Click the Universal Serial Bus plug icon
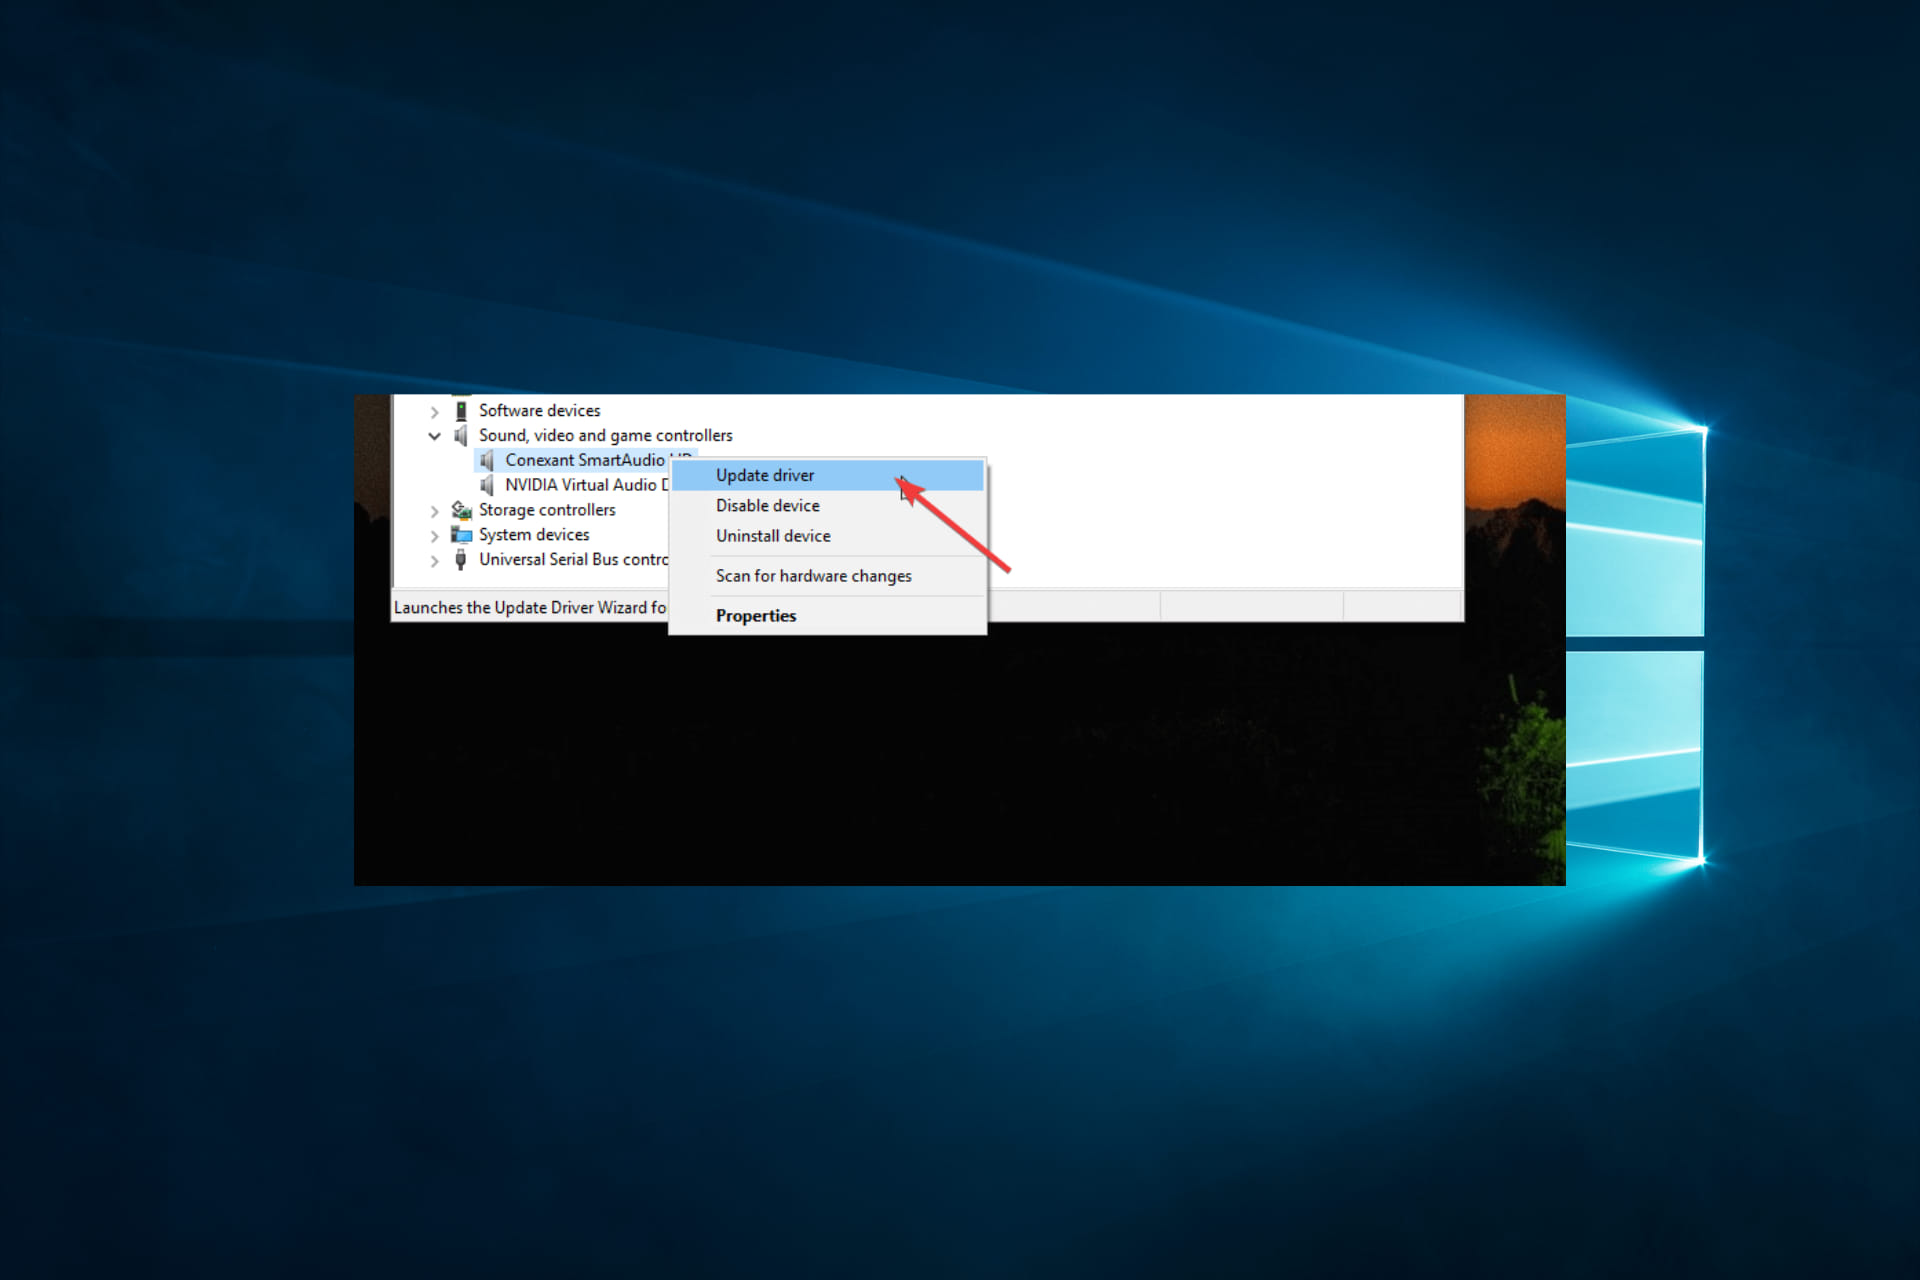Image resolution: width=1920 pixels, height=1280 pixels. (461, 560)
